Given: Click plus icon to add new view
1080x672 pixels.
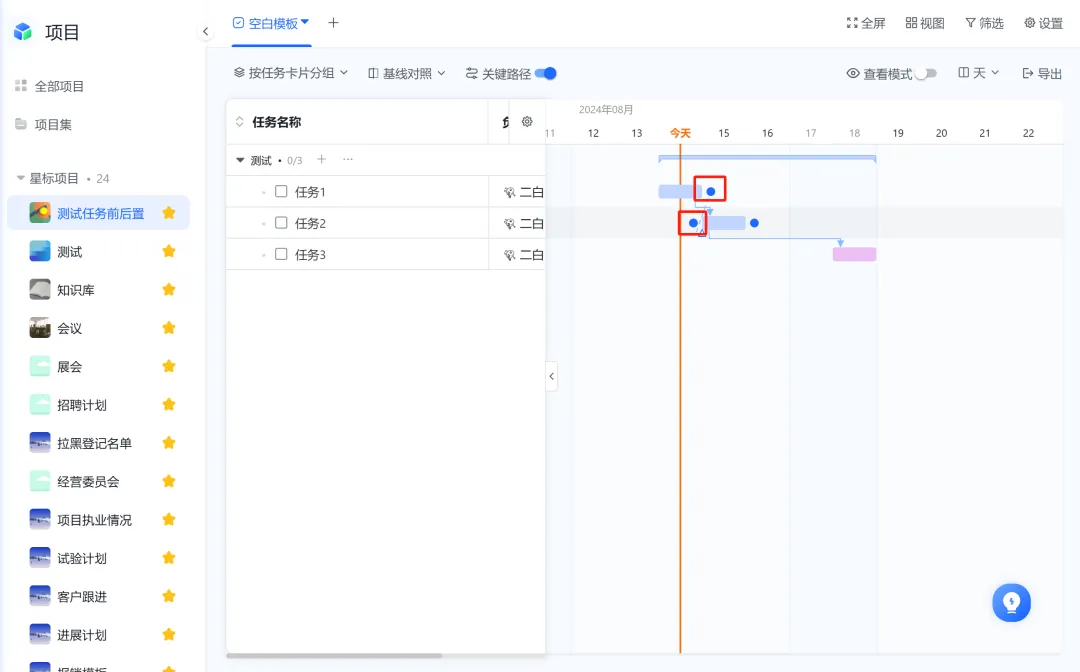Looking at the screenshot, I should tap(333, 23).
